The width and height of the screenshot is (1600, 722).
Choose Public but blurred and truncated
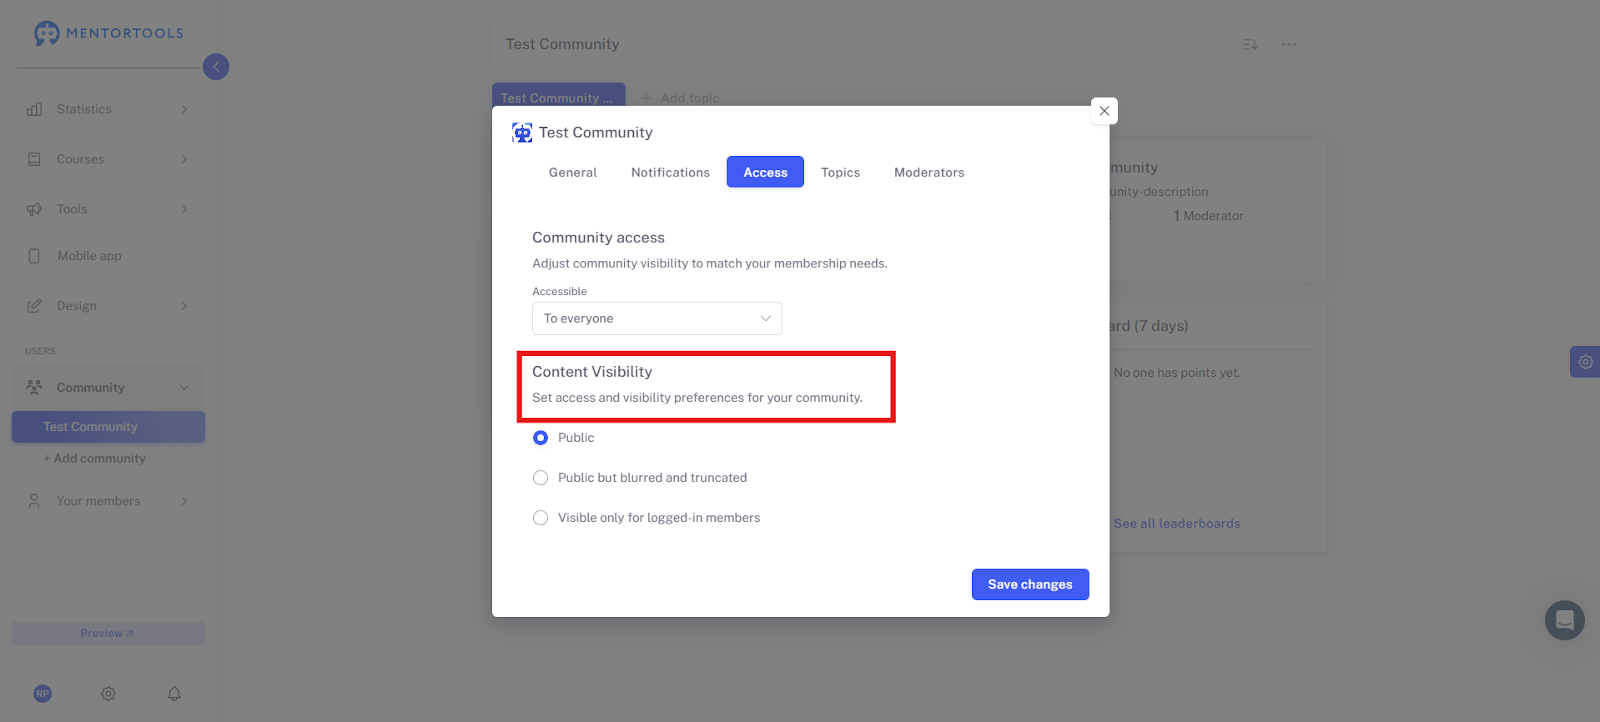point(541,478)
